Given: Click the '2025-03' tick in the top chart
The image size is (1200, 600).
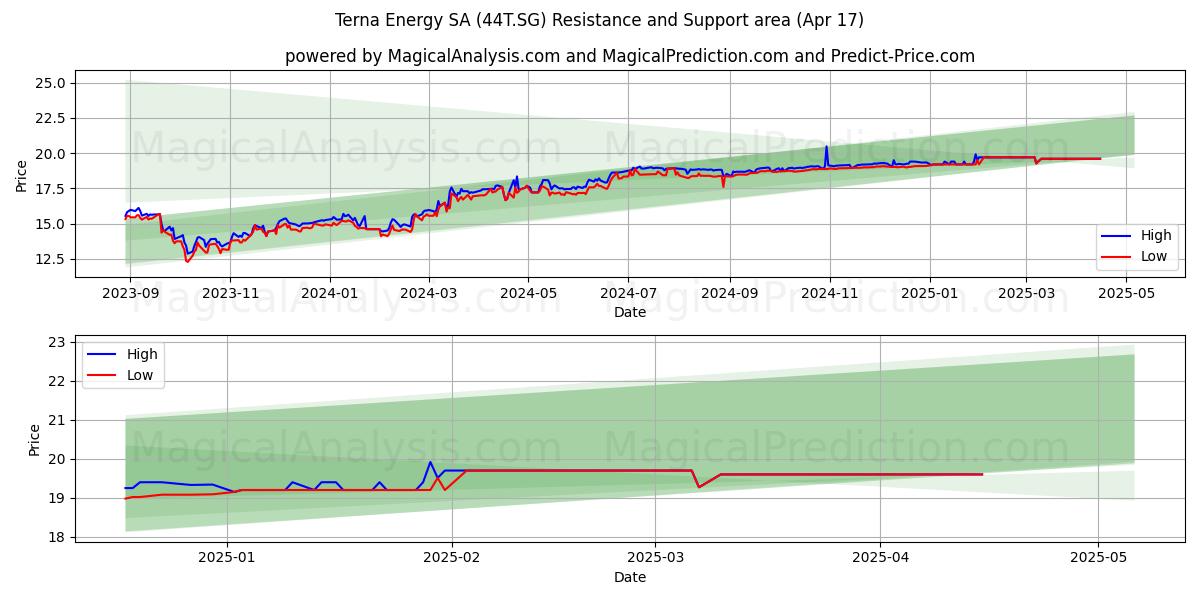Looking at the screenshot, I should [1026, 293].
